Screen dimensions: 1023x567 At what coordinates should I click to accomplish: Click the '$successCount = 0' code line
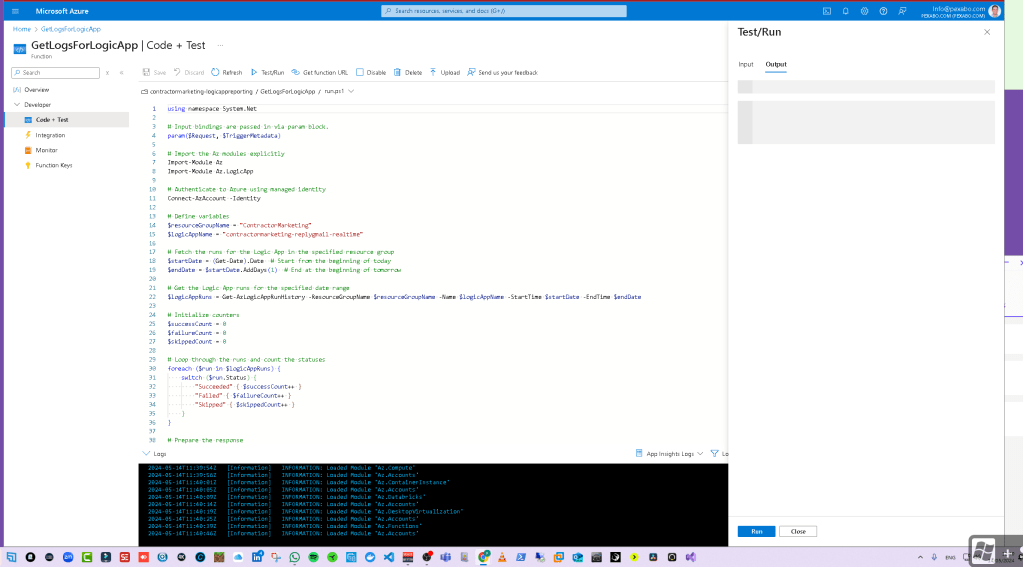[x=197, y=324]
